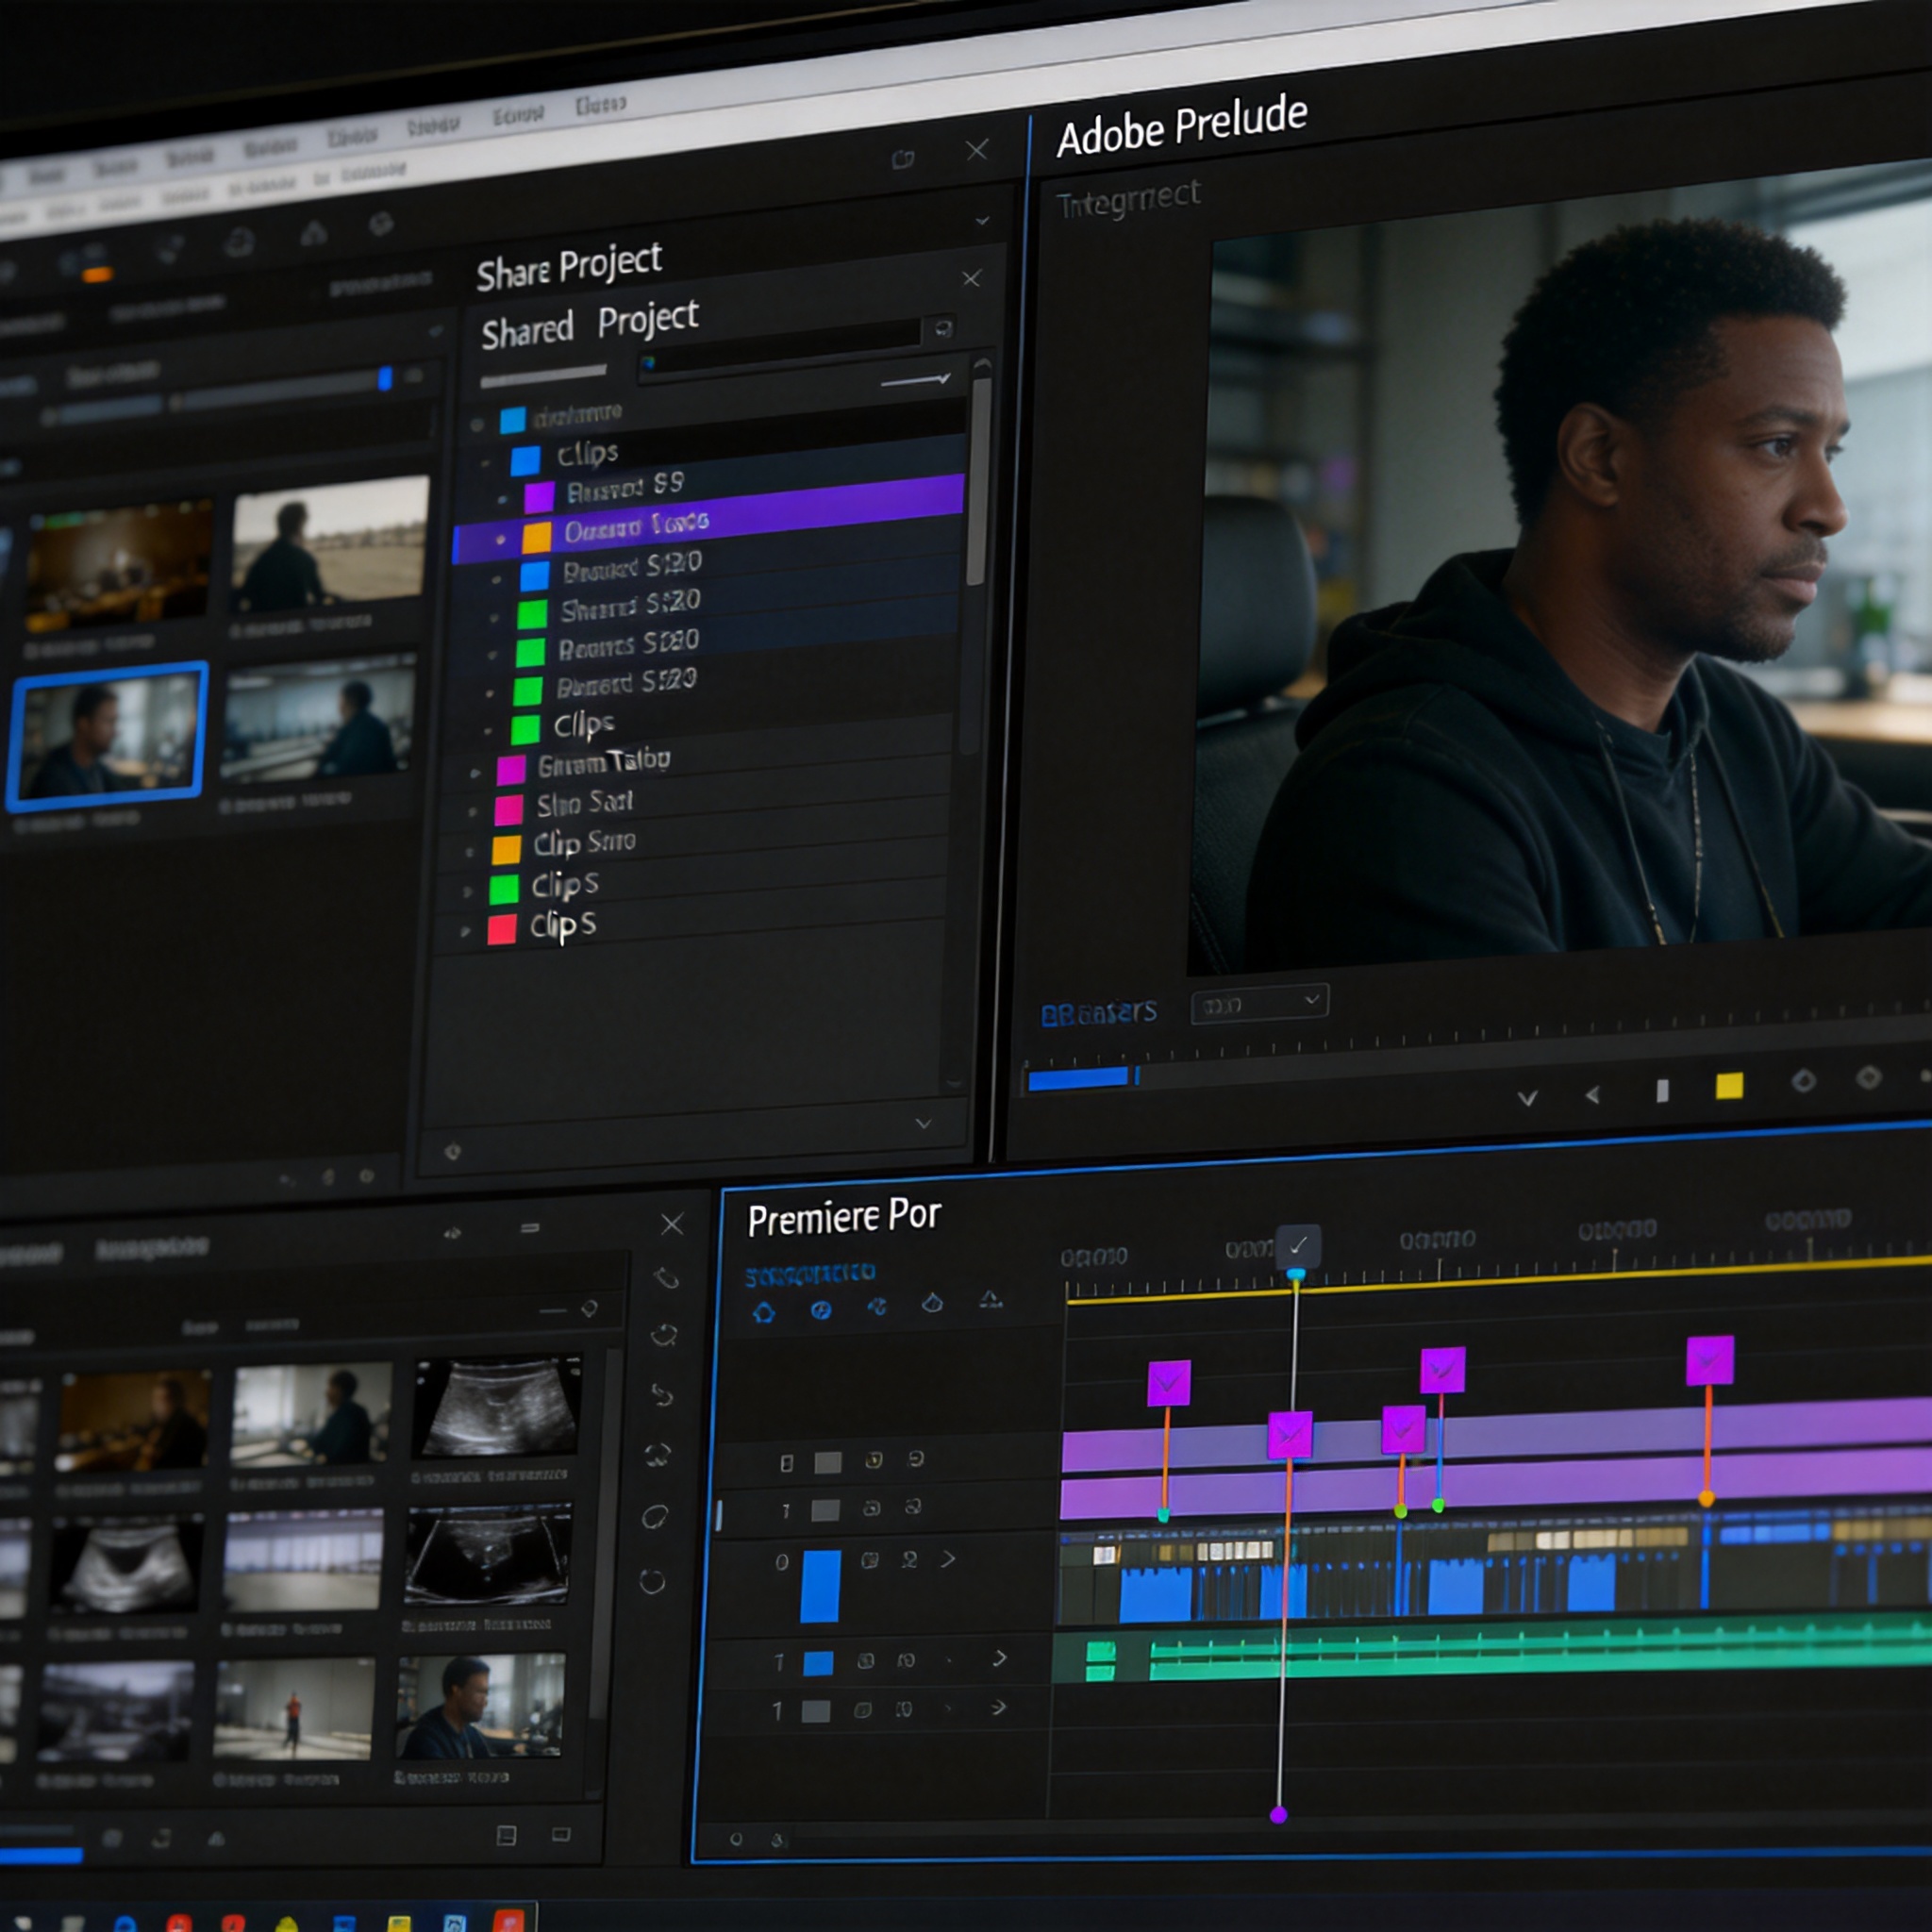Click the blue label left of the monitor dropdown

point(1098,1013)
